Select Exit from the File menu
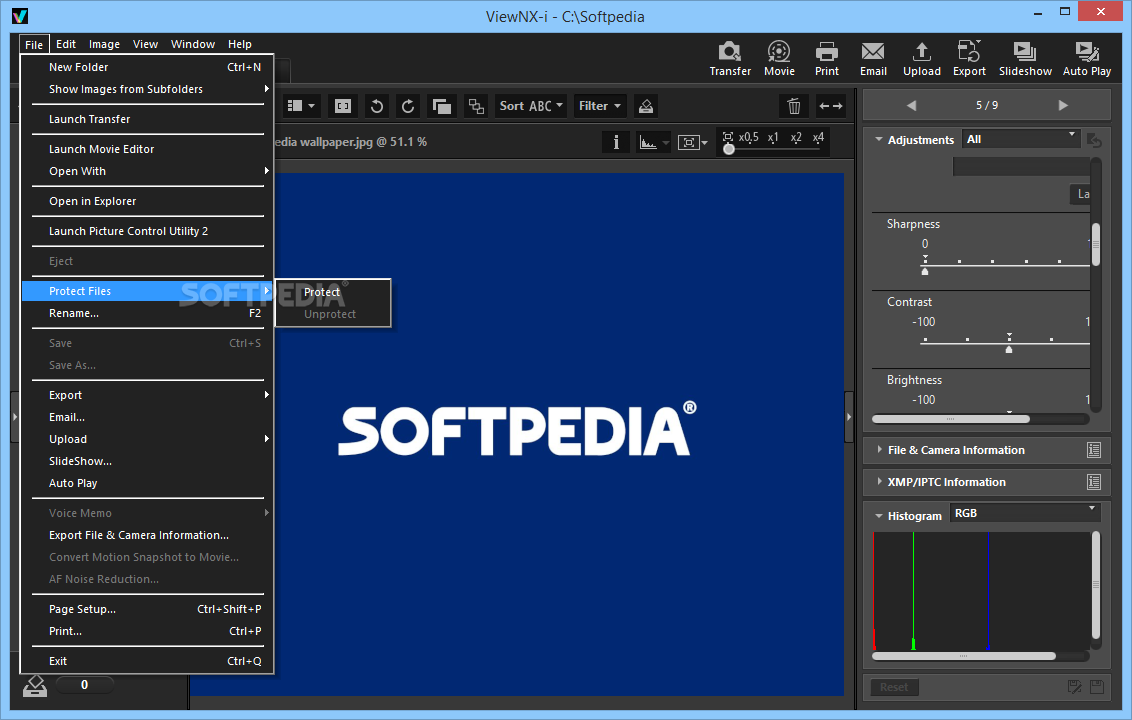 coord(147,662)
